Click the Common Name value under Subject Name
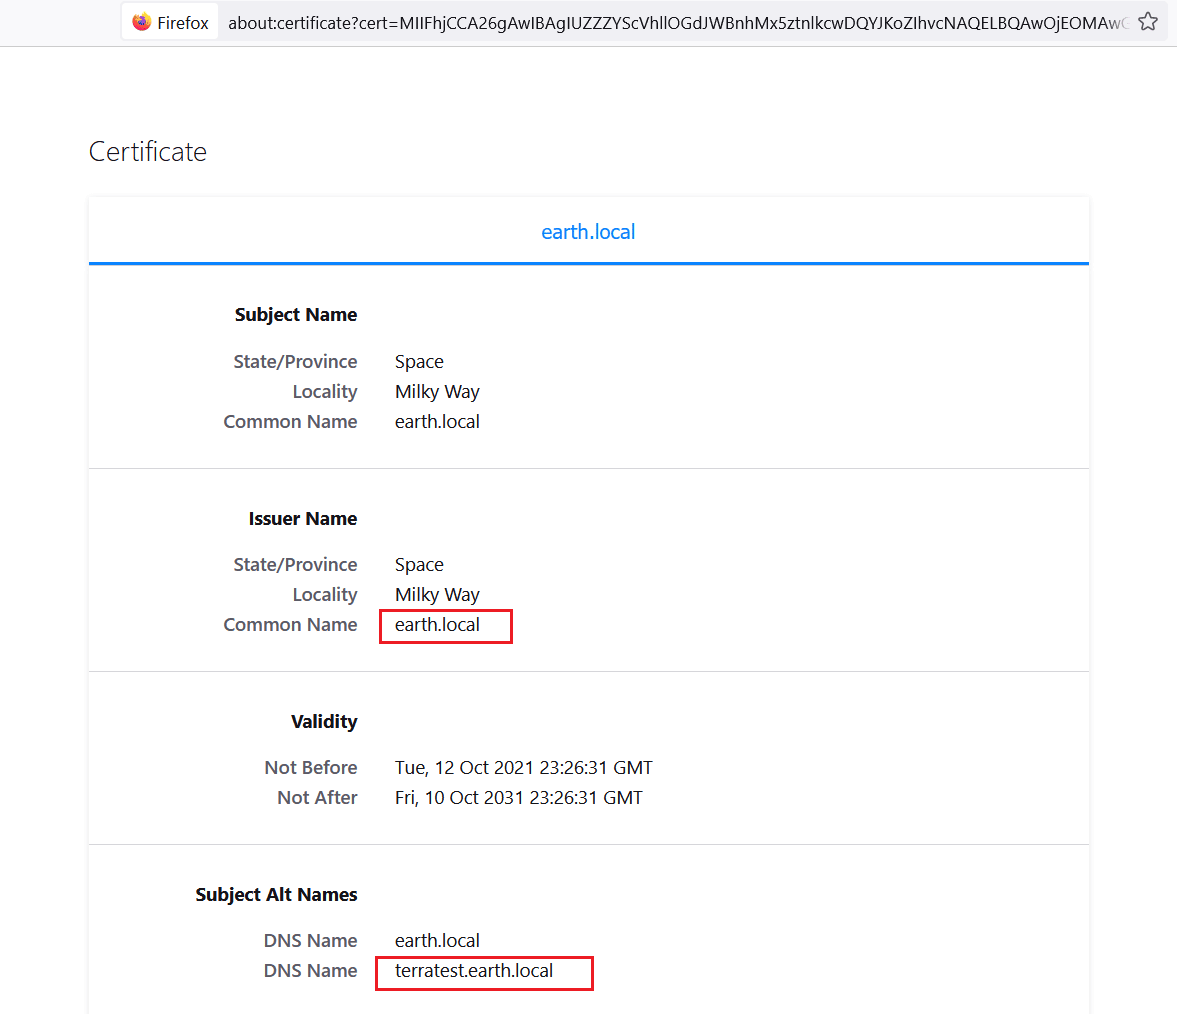The width and height of the screenshot is (1177, 1014). (x=437, y=422)
